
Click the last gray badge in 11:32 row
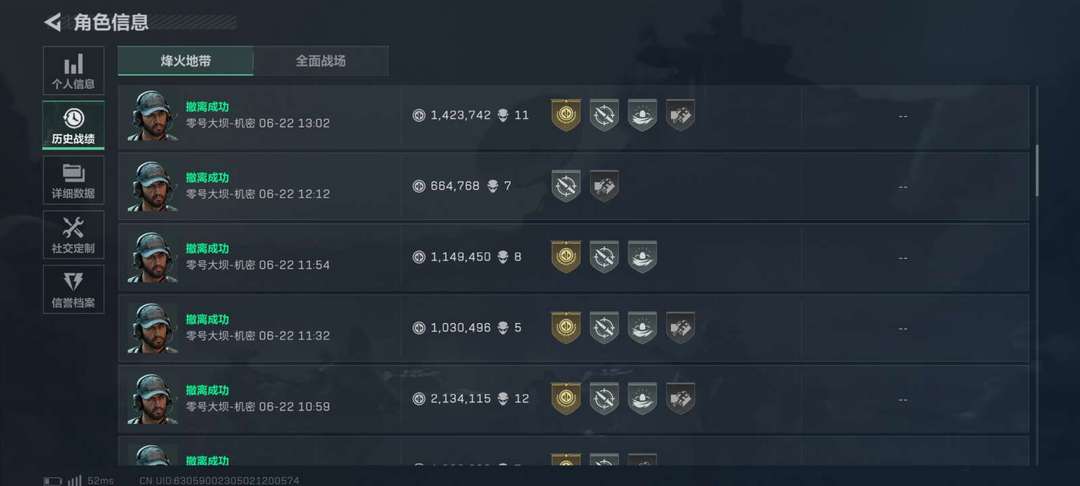[x=681, y=328]
